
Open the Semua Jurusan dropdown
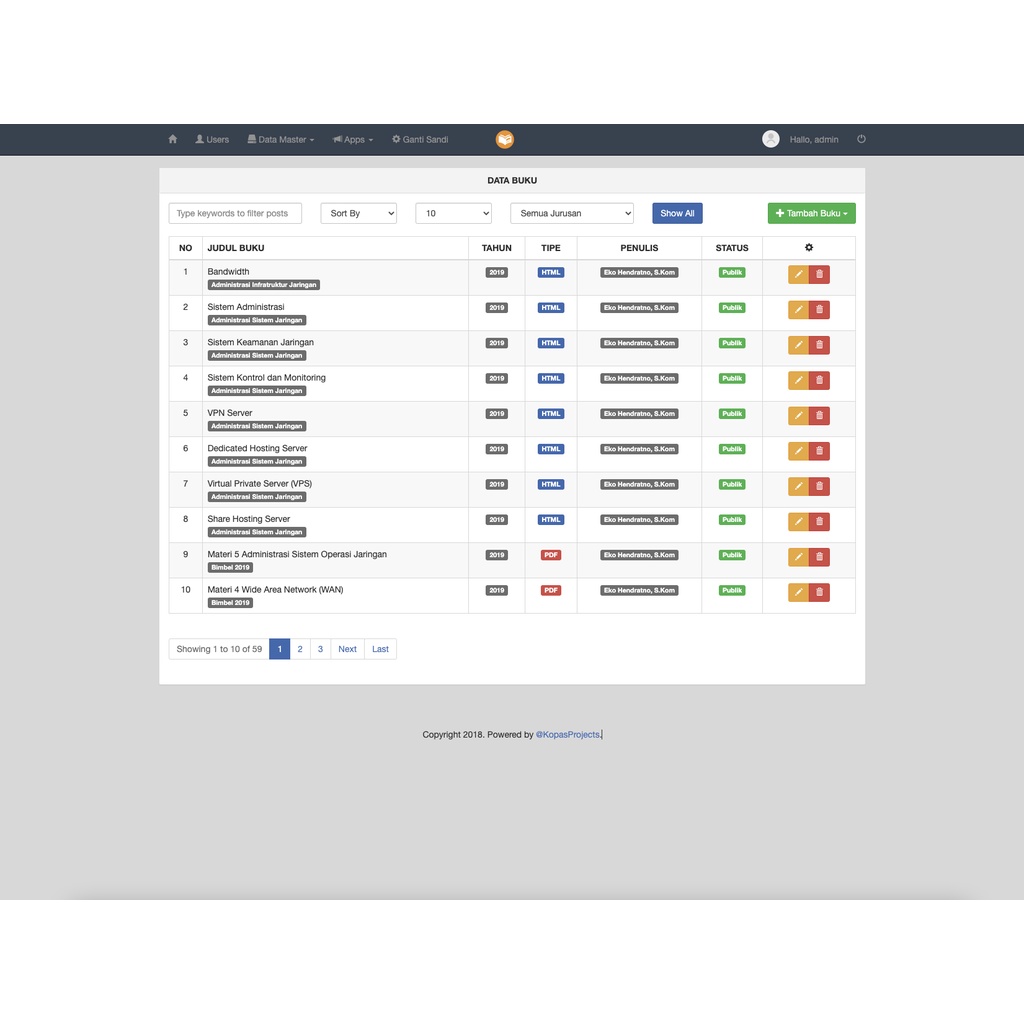tap(572, 214)
